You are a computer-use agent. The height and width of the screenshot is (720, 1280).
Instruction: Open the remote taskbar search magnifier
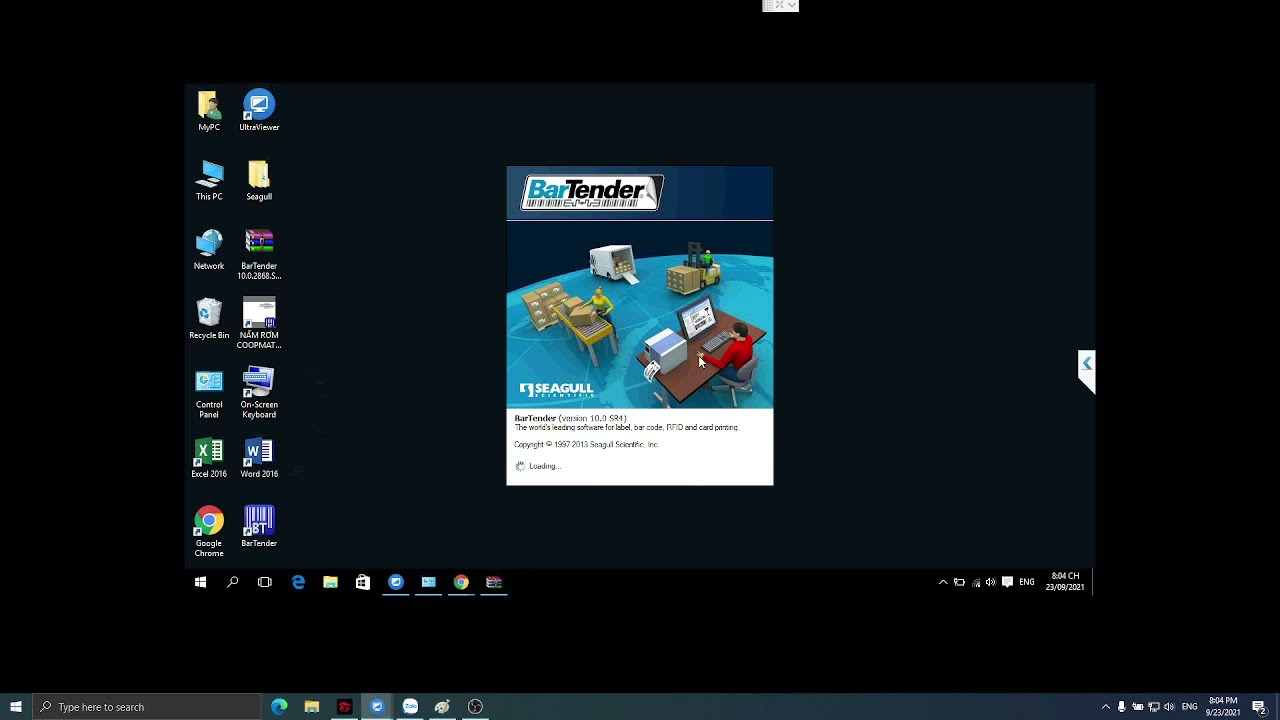tap(232, 582)
